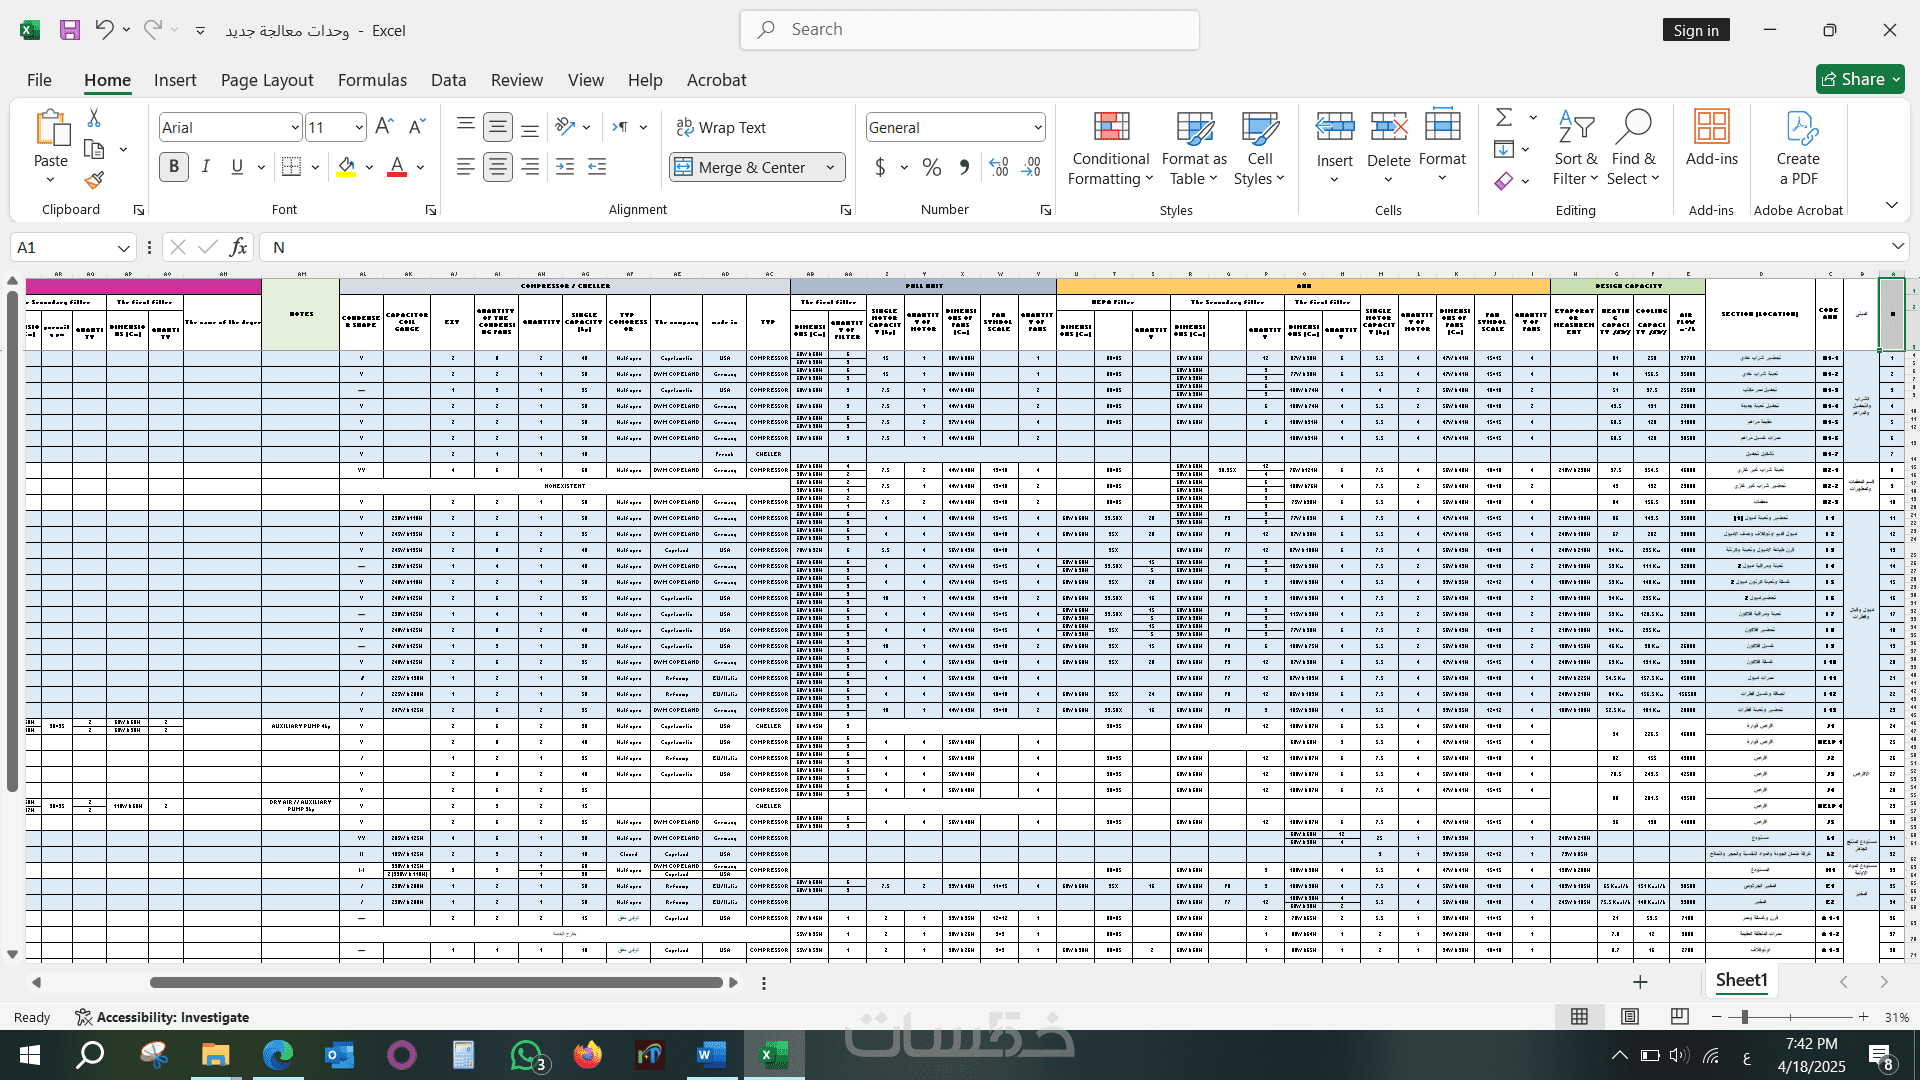Click the Conditional Formatting icon
This screenshot has width=1920, height=1080.
point(1111,127)
